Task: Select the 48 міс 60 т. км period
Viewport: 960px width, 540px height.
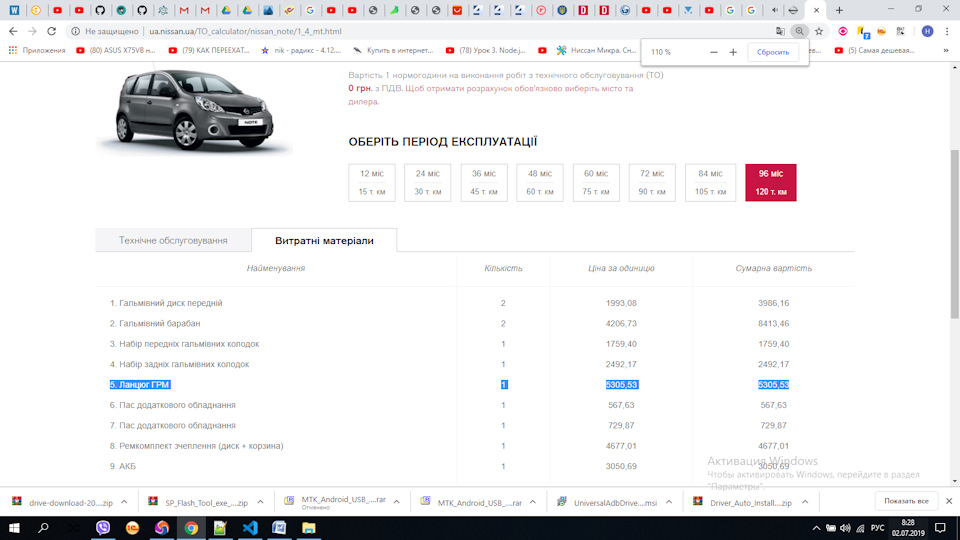Action: pyautogui.click(x=539, y=182)
